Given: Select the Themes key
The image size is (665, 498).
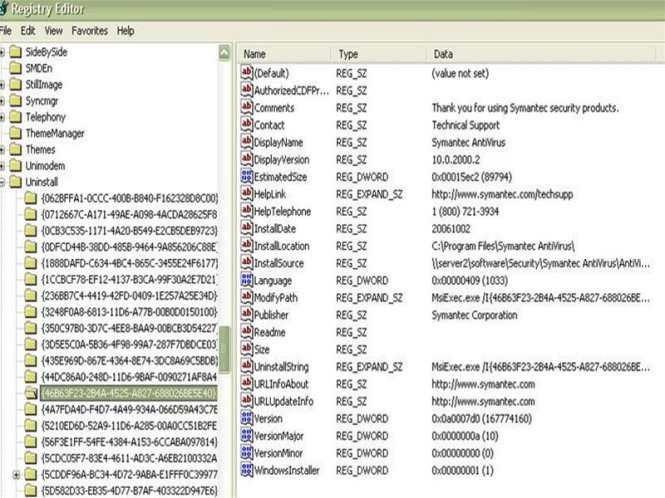Looking at the screenshot, I should [40, 149].
